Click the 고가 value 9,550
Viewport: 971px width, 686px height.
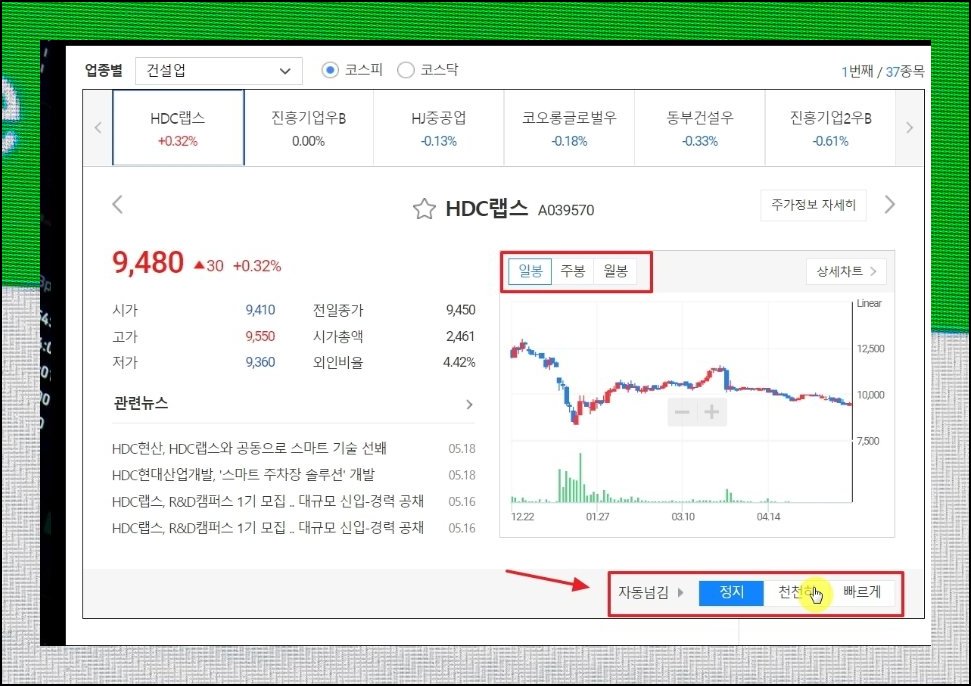(260, 336)
